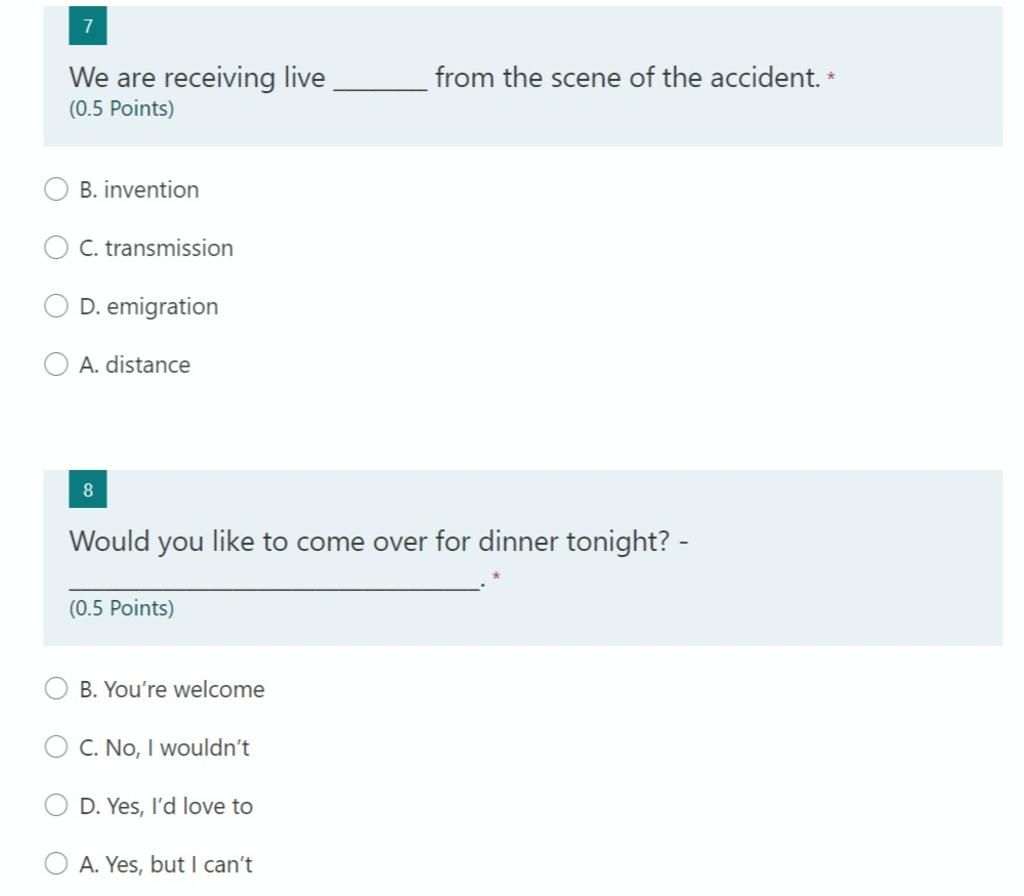
Task: Click the 'You're welcome' answer label text
Action: (185, 690)
